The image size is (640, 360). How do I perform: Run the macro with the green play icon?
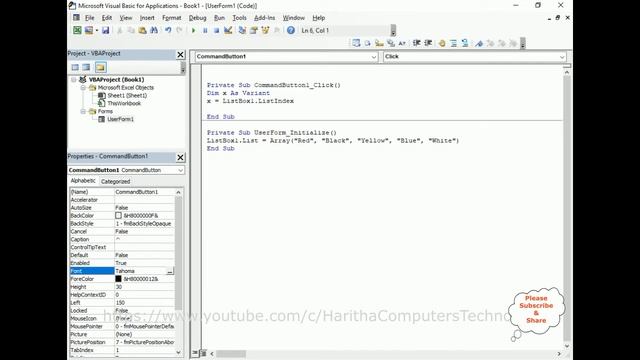coord(193,30)
